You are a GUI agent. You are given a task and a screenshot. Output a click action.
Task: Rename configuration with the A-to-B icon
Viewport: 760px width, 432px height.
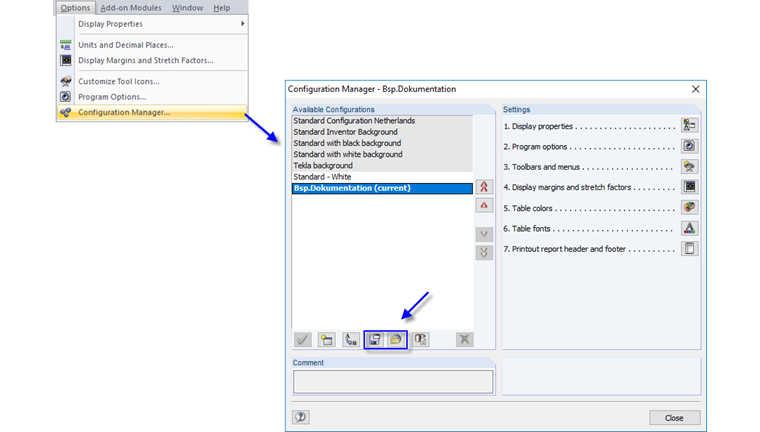click(x=350, y=339)
